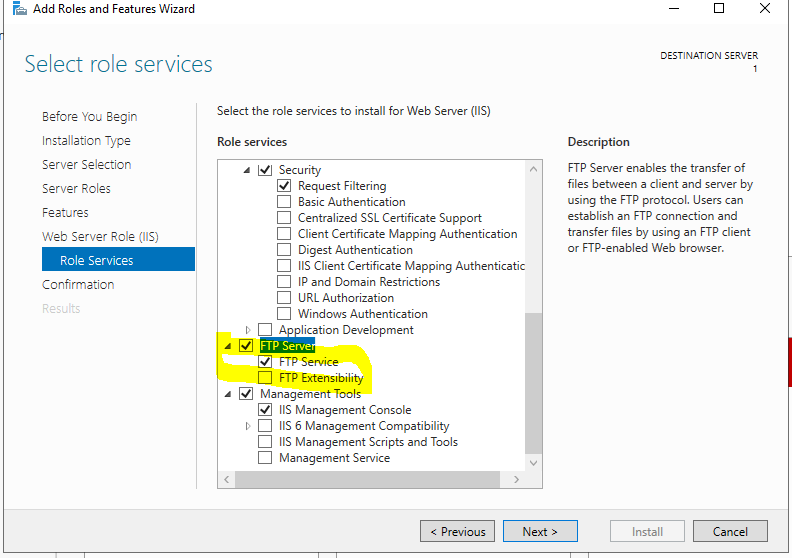Collapse the FTP Server tree node

pyautogui.click(x=228, y=346)
